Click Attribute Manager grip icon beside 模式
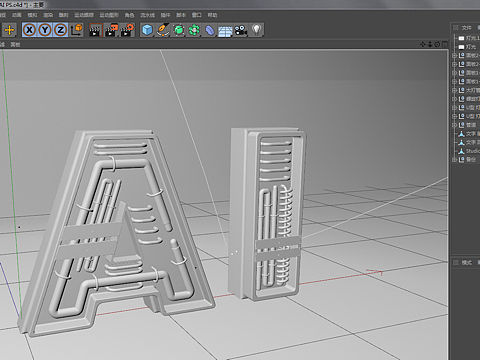480x360 pixels. point(456,263)
